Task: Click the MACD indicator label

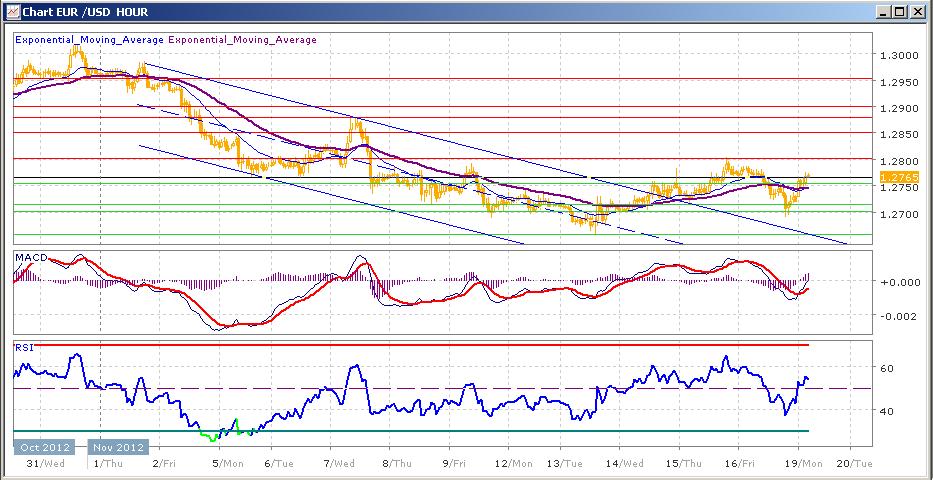Action: pyautogui.click(x=27, y=258)
